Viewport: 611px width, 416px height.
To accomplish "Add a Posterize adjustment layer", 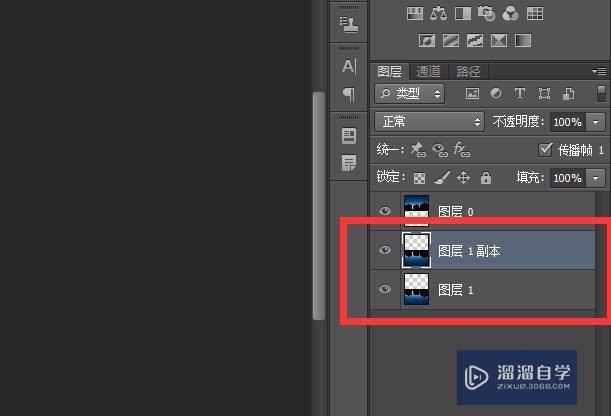I will [451, 41].
